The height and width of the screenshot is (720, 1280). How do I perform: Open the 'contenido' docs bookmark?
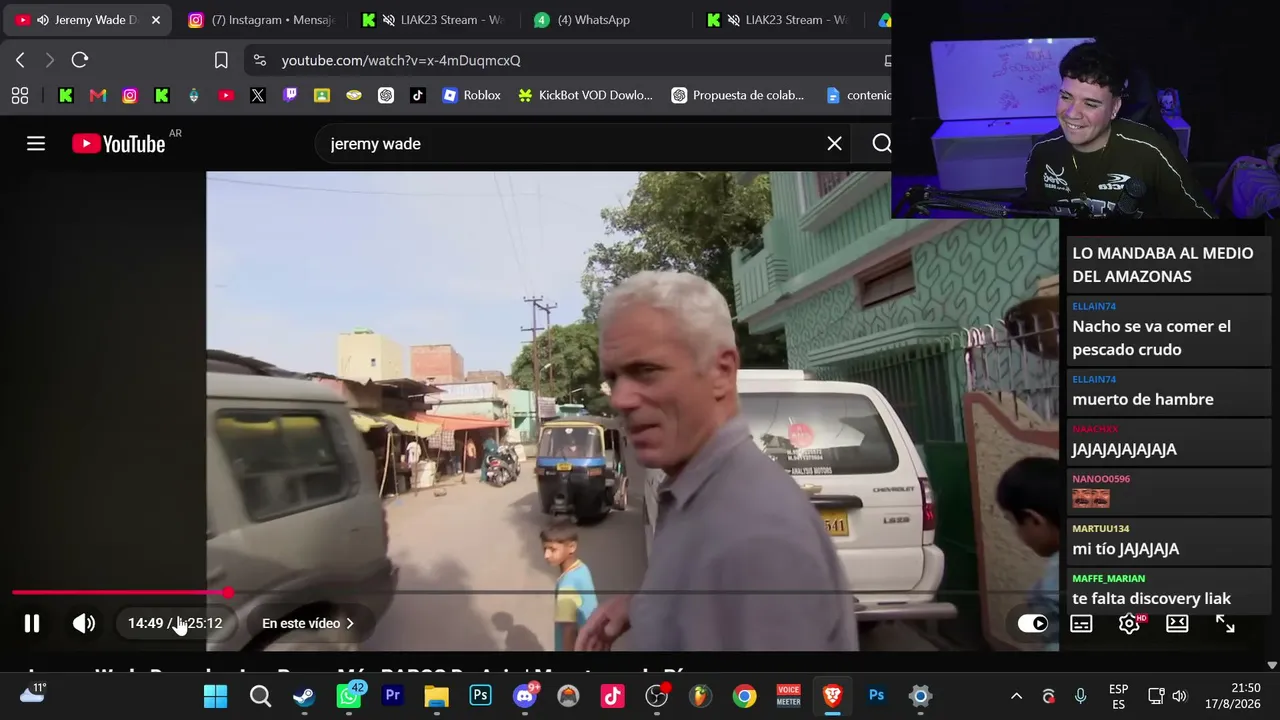(858, 95)
